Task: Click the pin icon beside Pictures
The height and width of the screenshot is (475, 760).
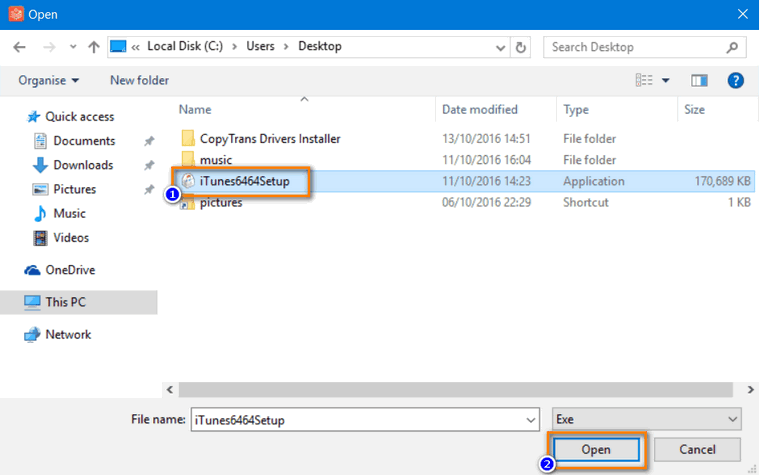Action: [149, 190]
